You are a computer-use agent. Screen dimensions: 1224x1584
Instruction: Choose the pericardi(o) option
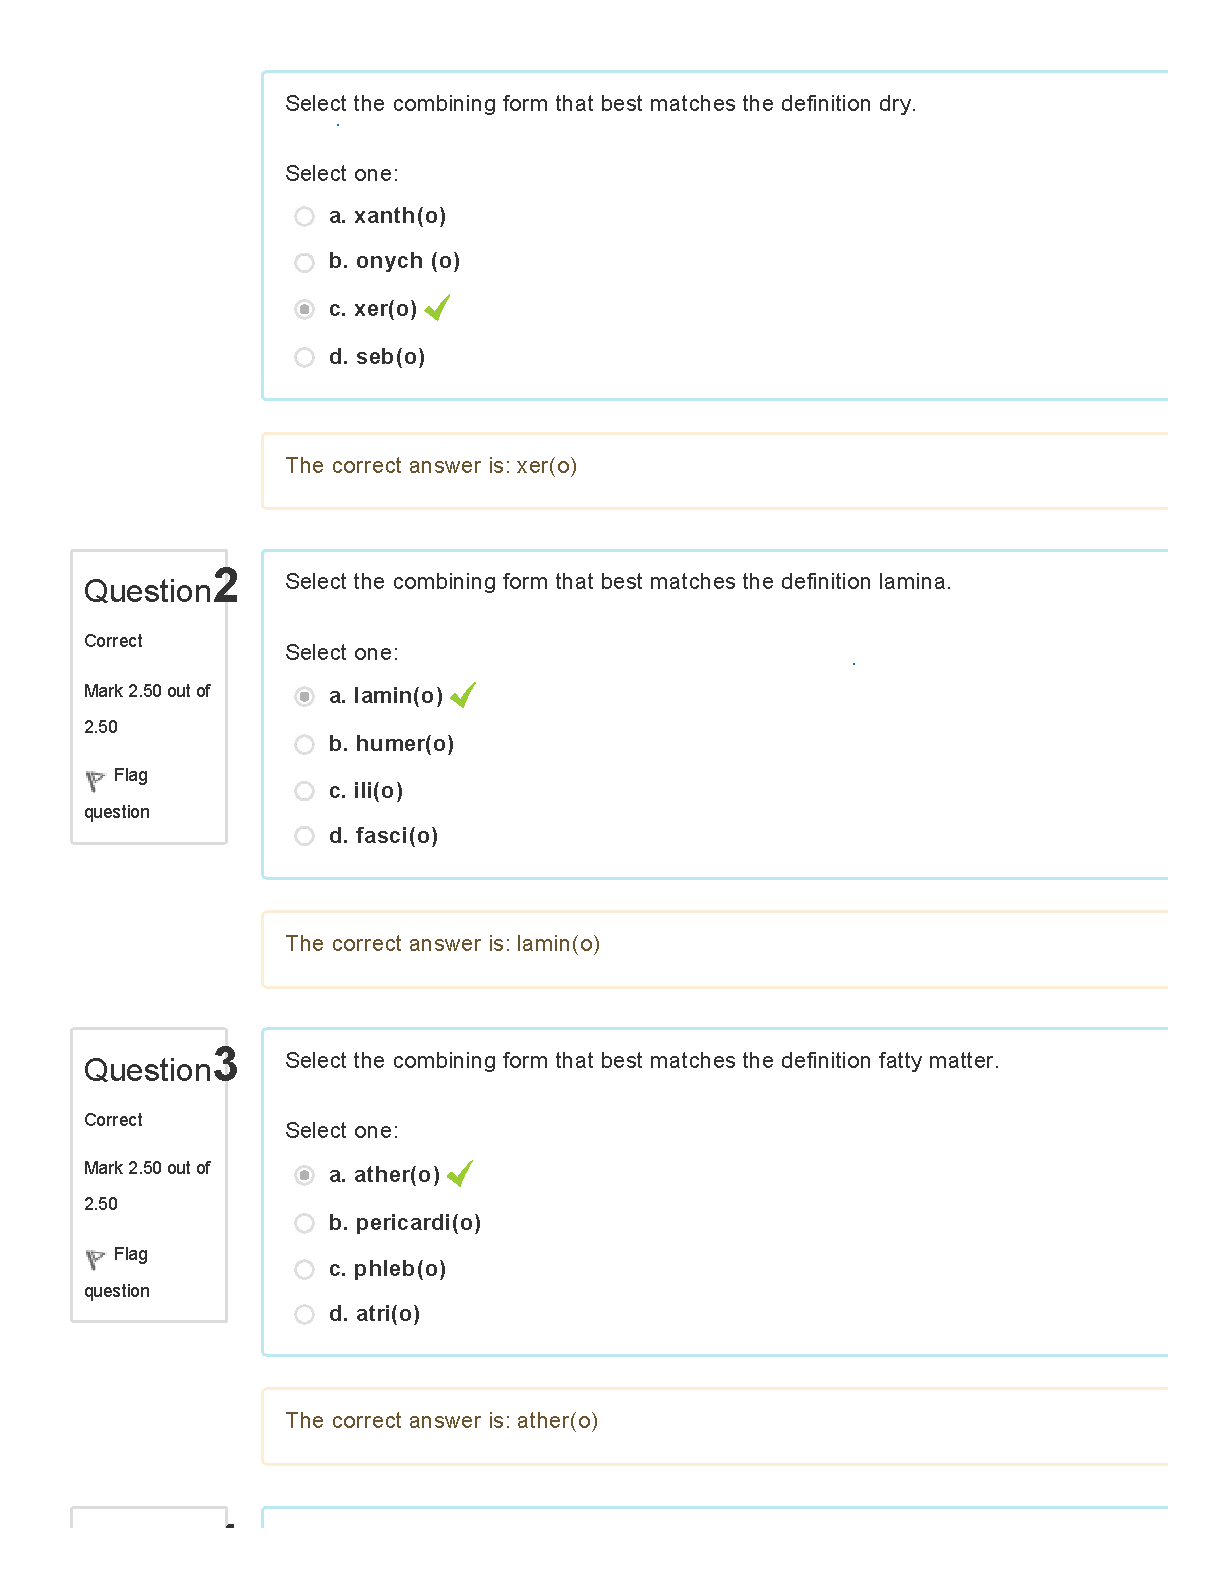[x=304, y=1224]
